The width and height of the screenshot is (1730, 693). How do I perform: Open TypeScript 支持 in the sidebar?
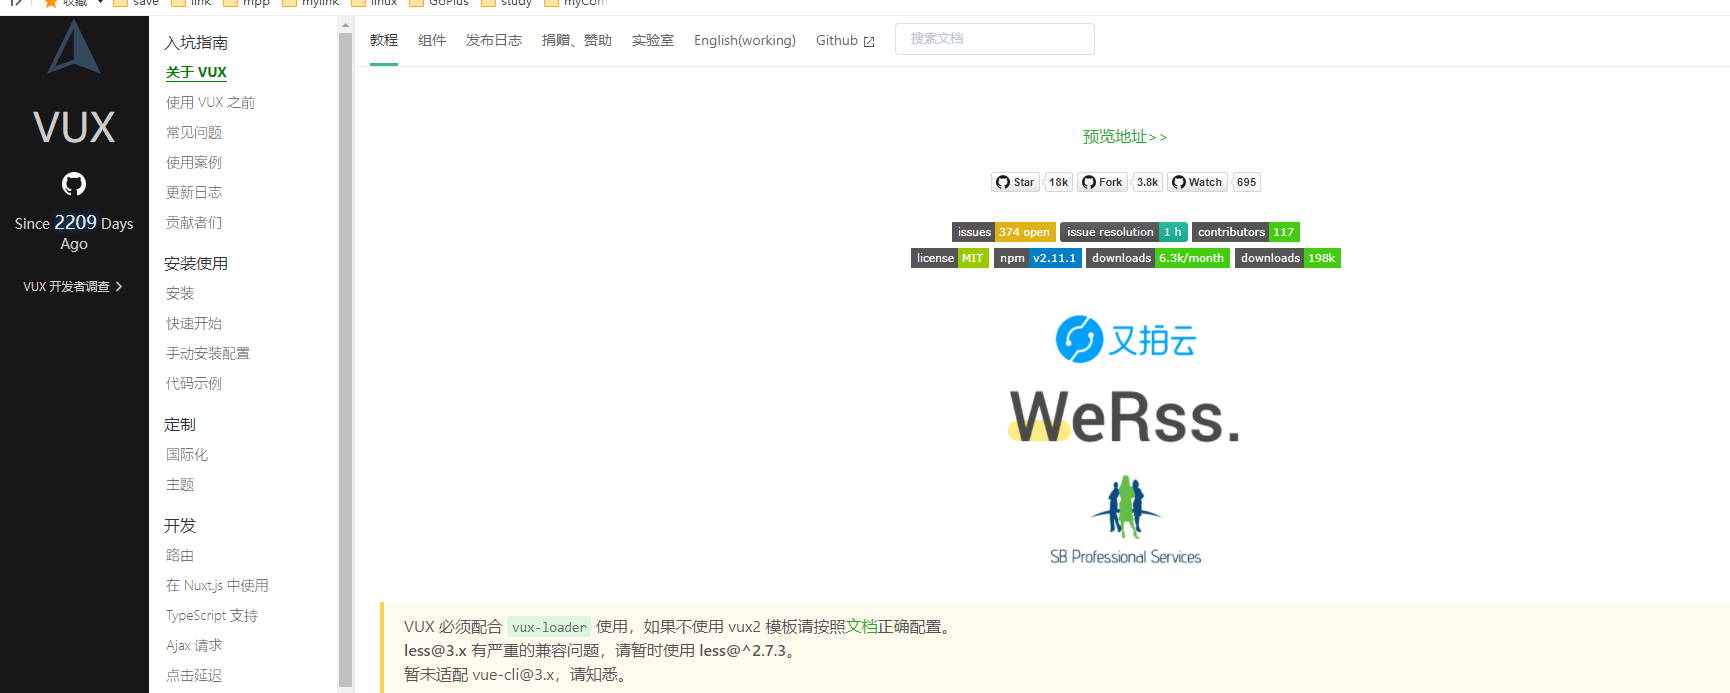(212, 616)
